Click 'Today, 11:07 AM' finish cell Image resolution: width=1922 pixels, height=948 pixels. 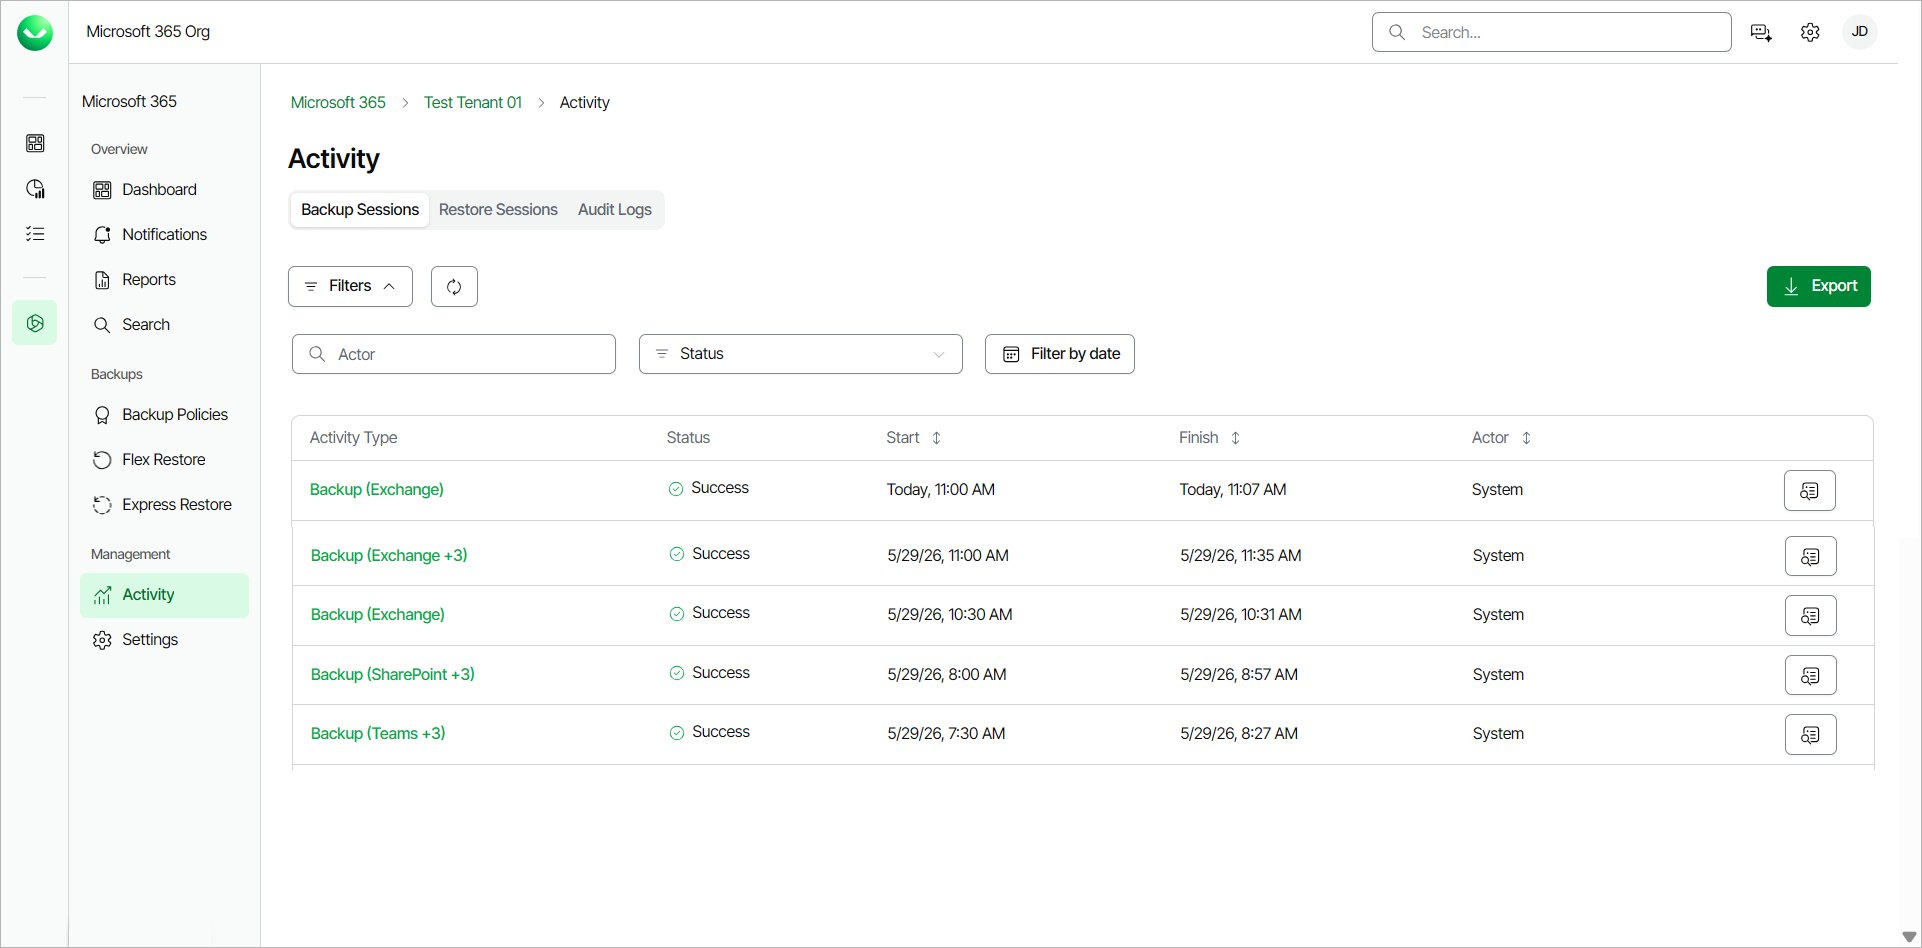coord(1233,490)
